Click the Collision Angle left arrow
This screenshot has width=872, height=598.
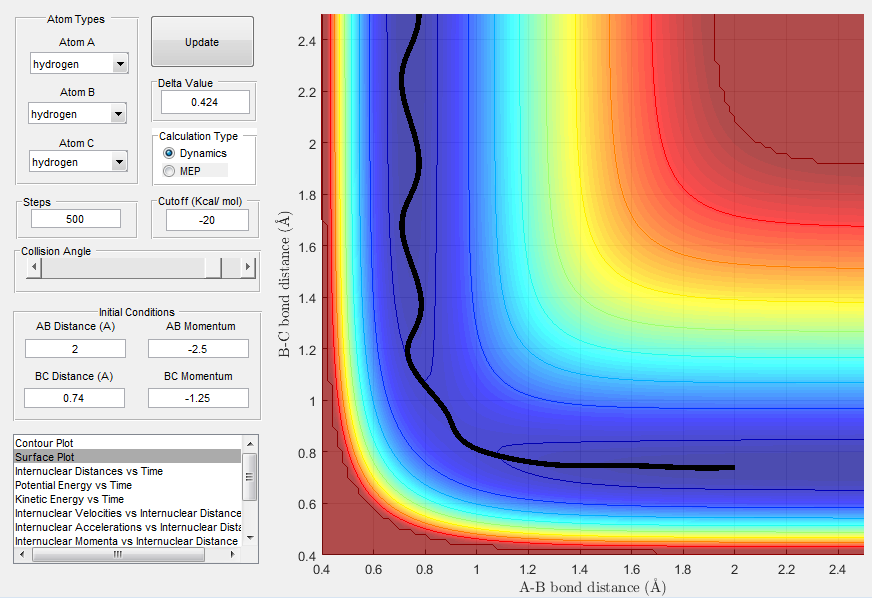pos(34,267)
